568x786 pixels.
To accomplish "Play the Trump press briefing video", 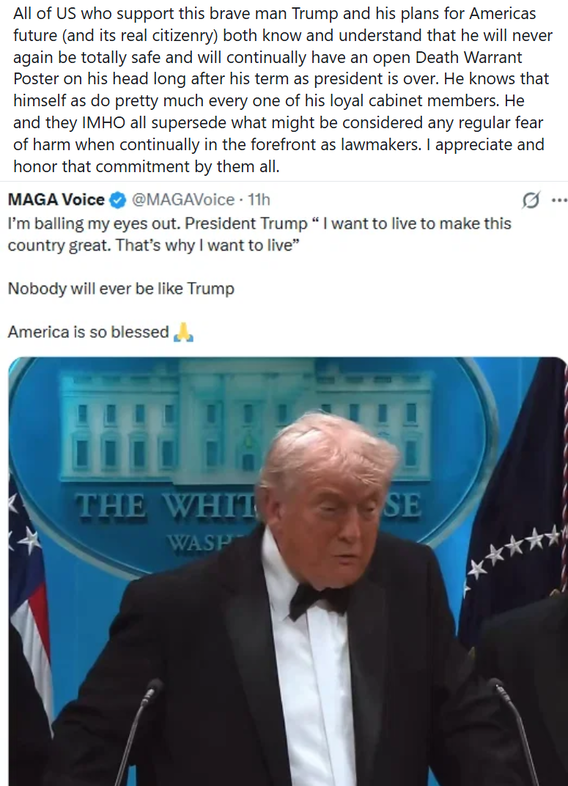I will pyautogui.click(x=288, y=571).
